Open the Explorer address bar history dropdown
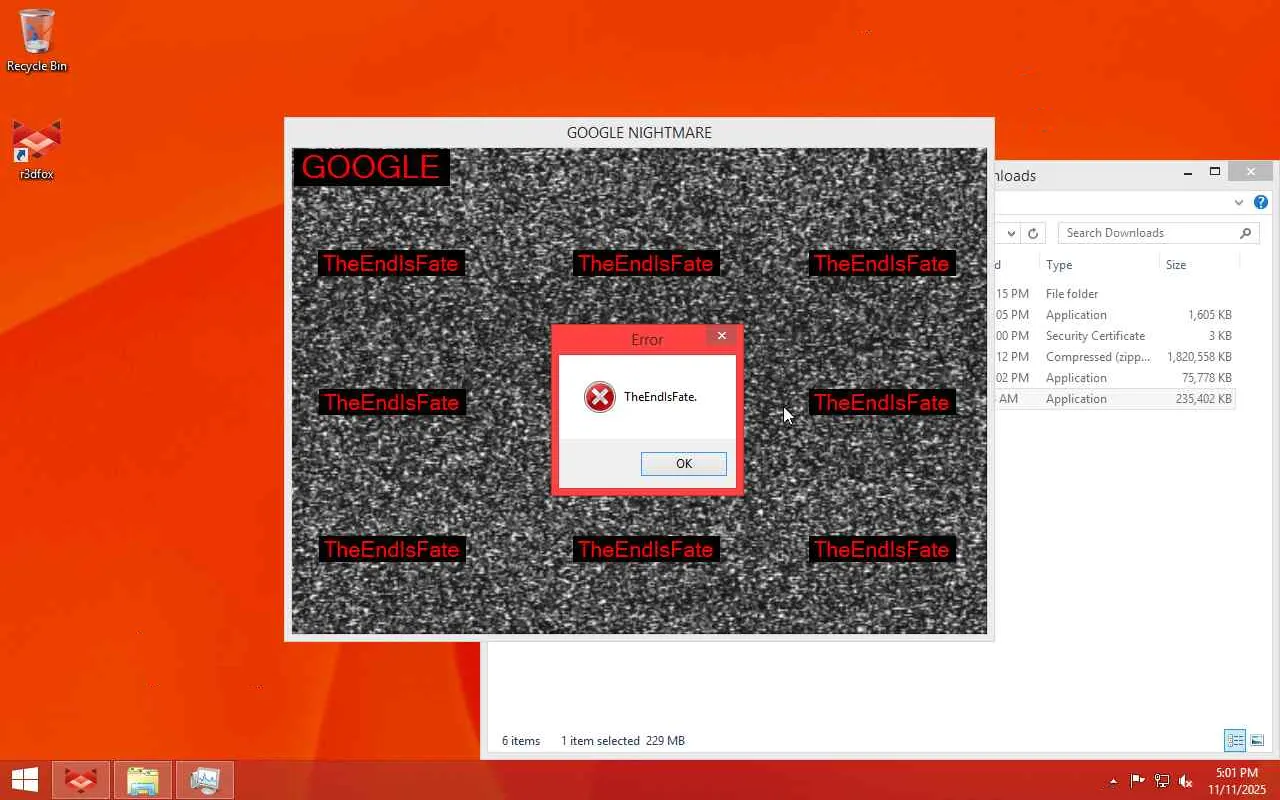Image resolution: width=1280 pixels, height=800 pixels. 1011,233
